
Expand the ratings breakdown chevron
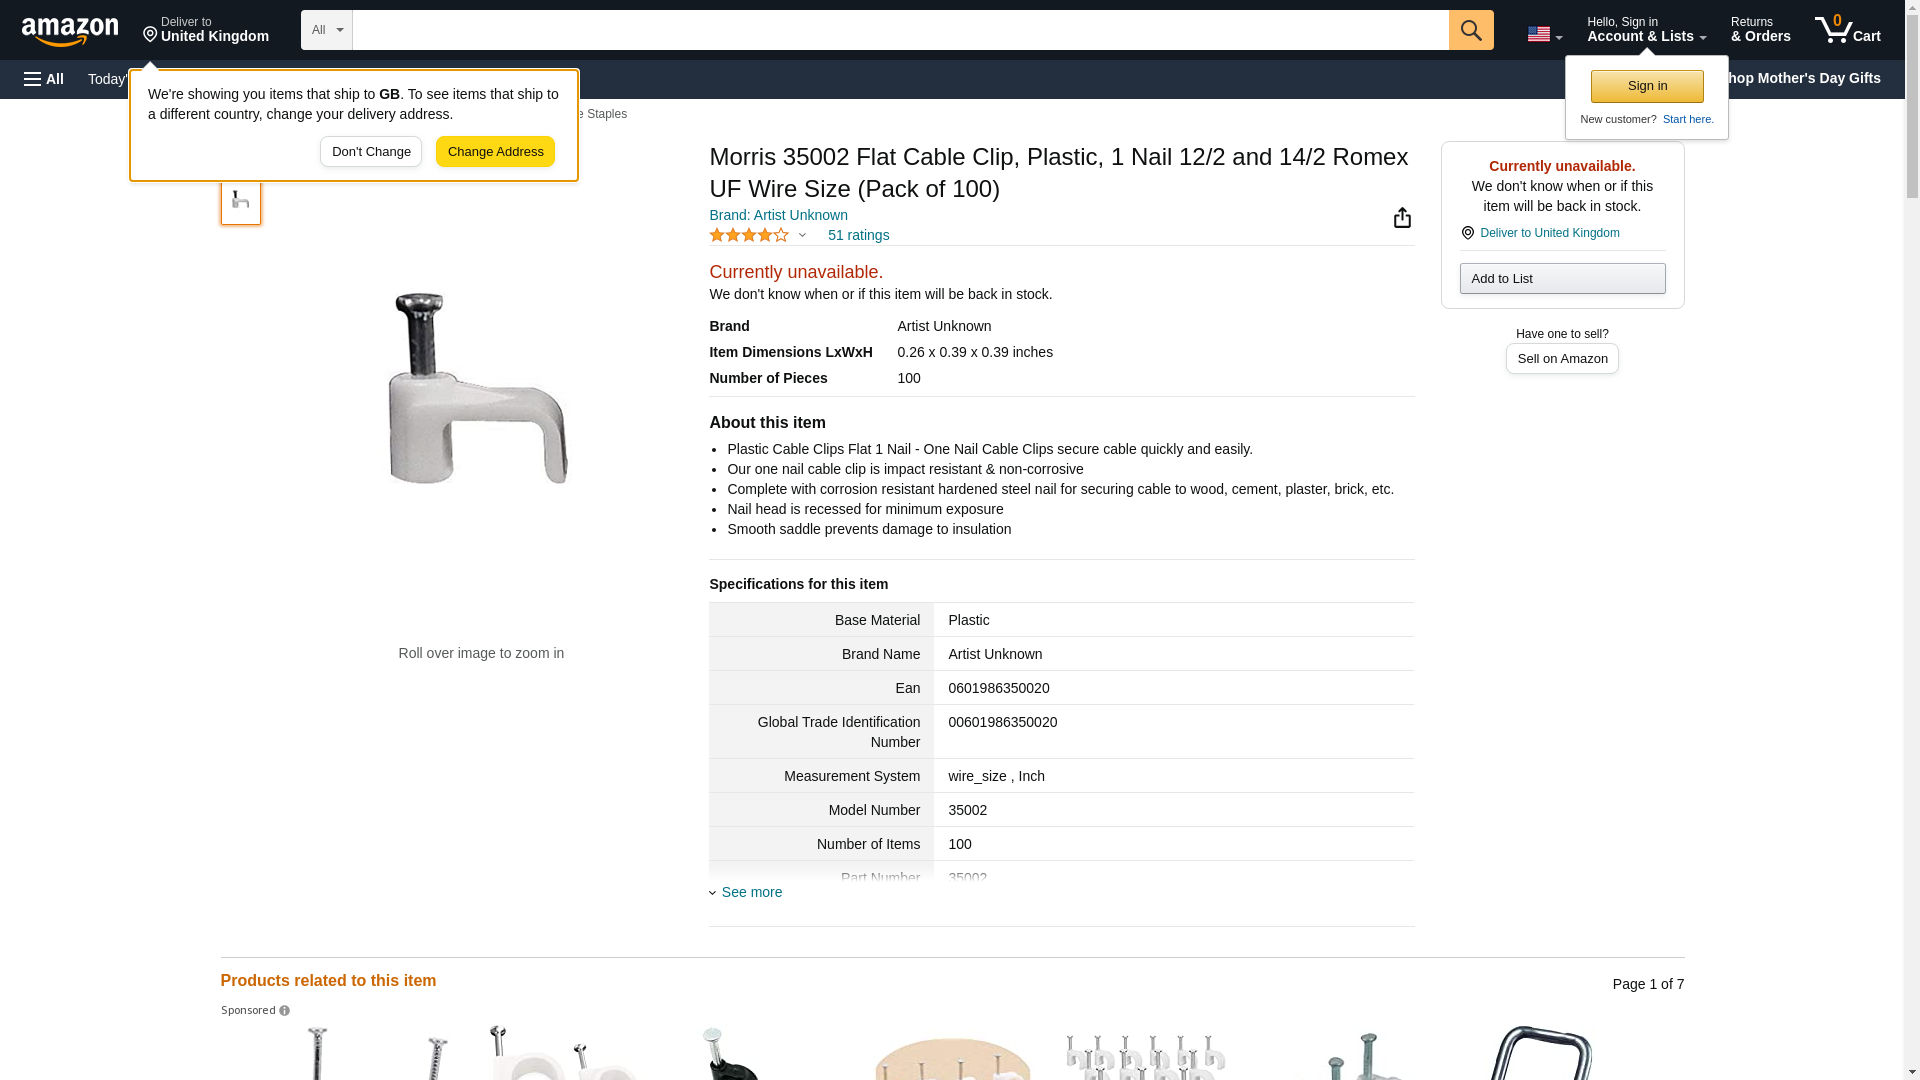pos(802,235)
